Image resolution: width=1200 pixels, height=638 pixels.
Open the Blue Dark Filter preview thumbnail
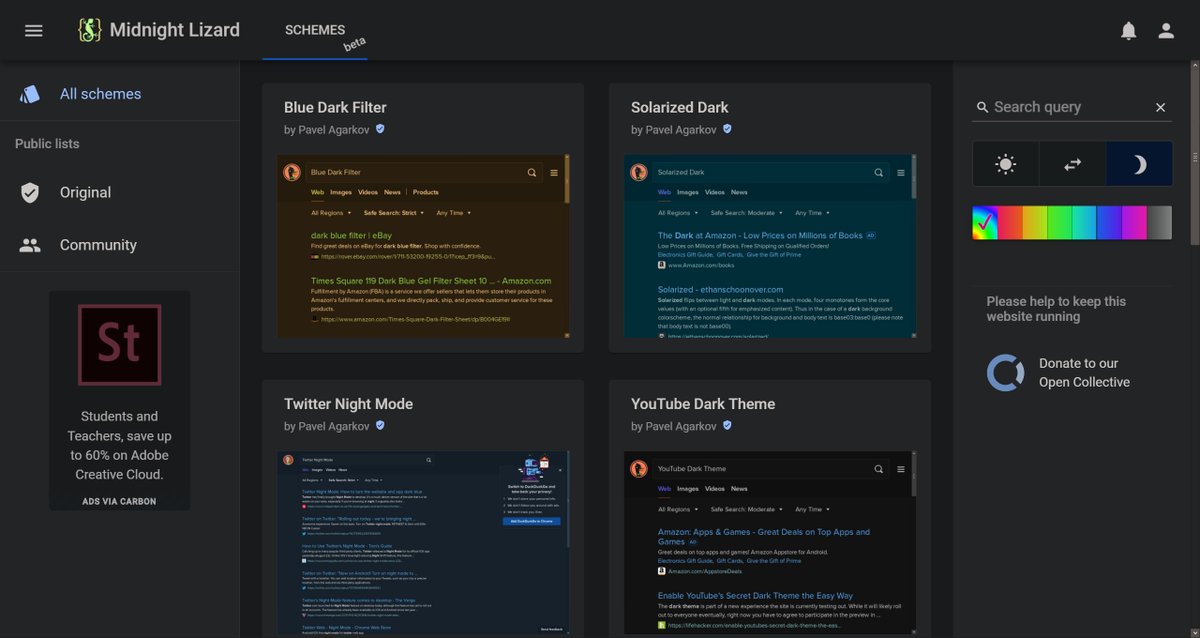click(423, 245)
